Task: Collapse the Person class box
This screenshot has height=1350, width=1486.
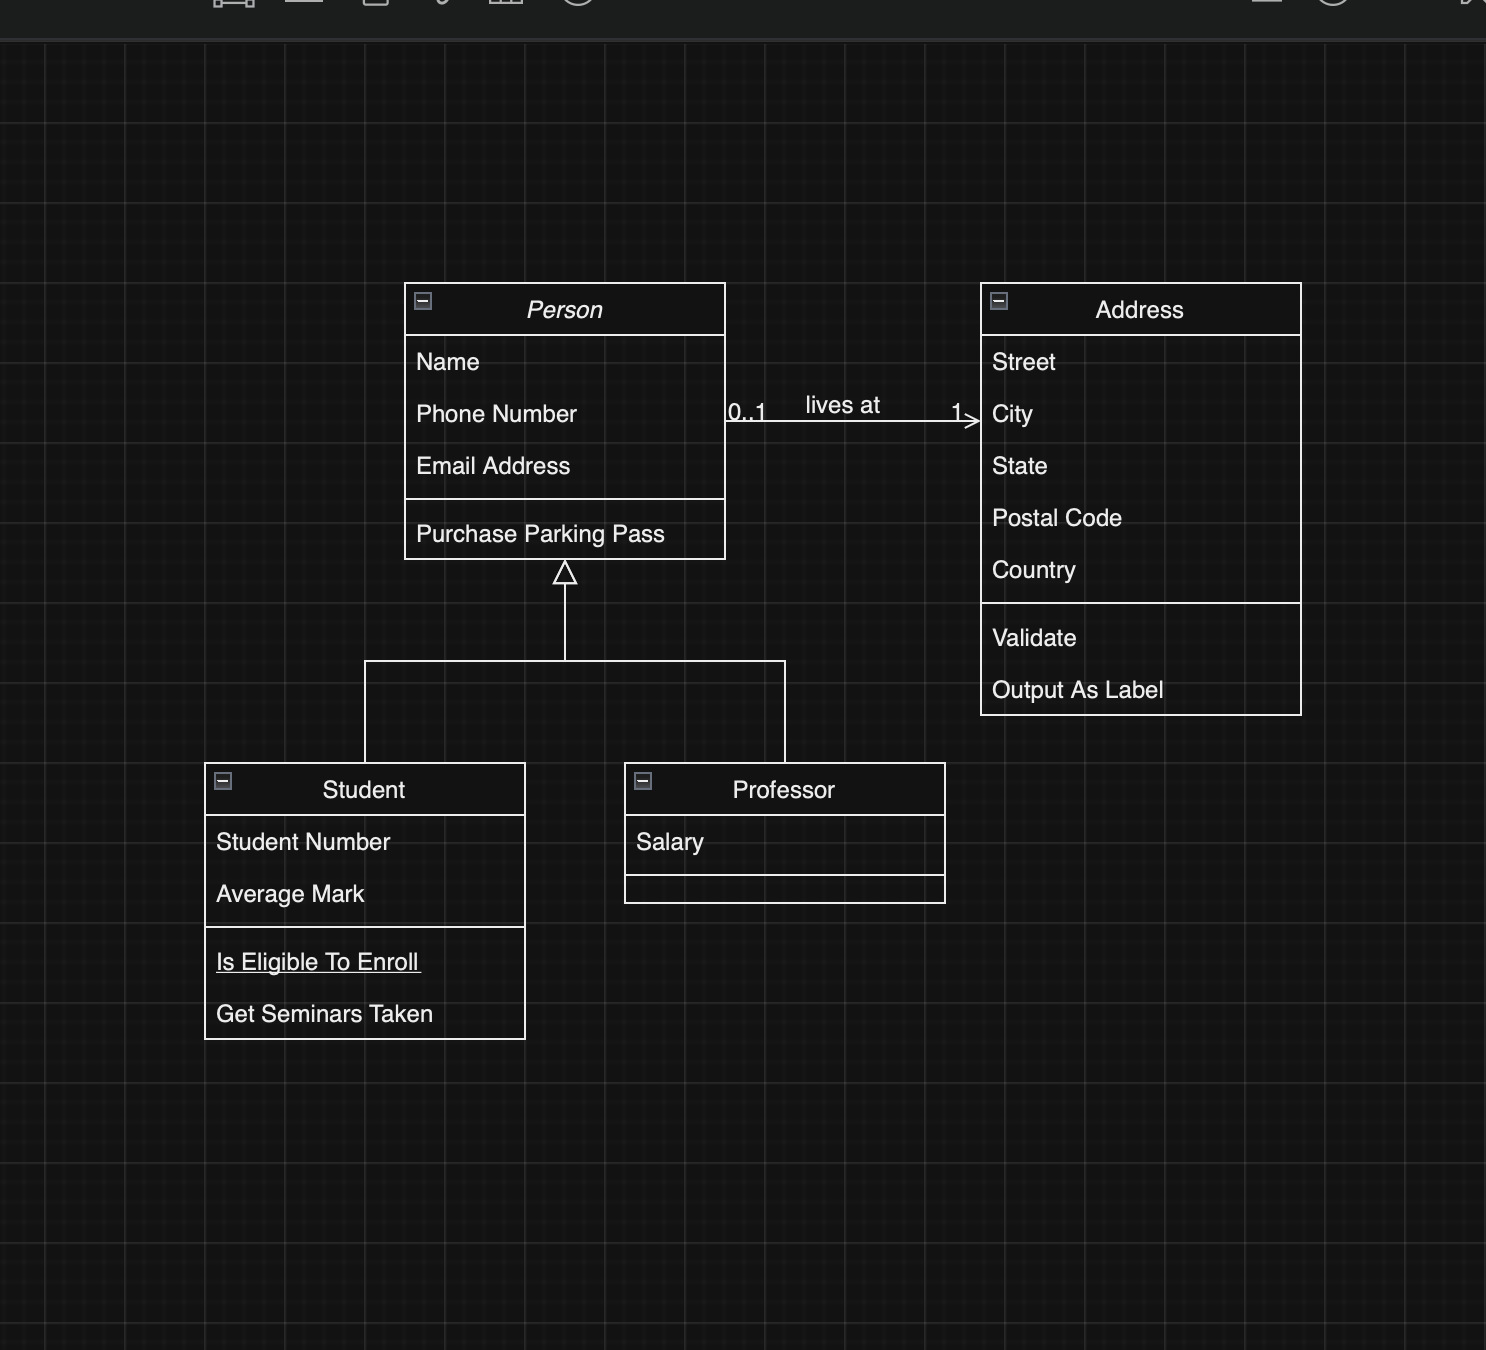Action: point(423,301)
